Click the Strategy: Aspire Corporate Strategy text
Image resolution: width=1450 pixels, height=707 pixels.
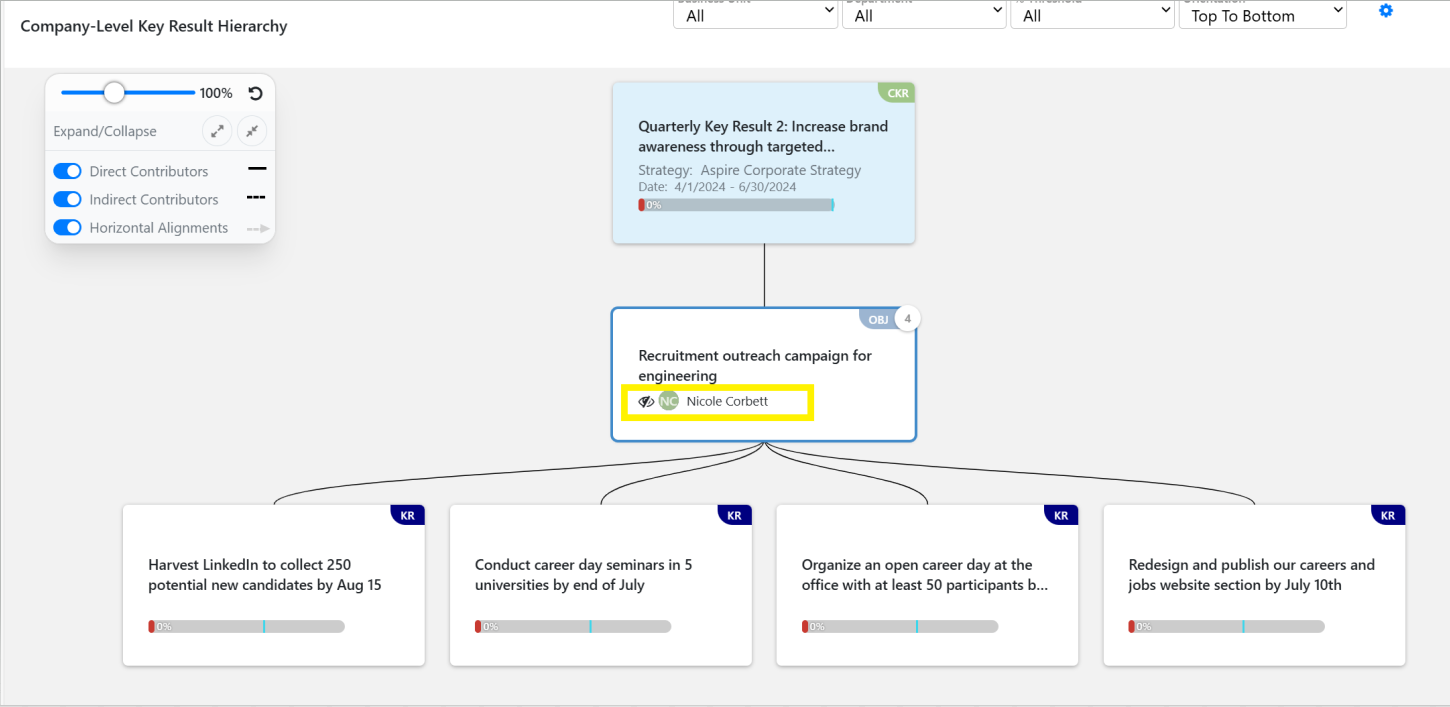pyautogui.click(x=750, y=170)
